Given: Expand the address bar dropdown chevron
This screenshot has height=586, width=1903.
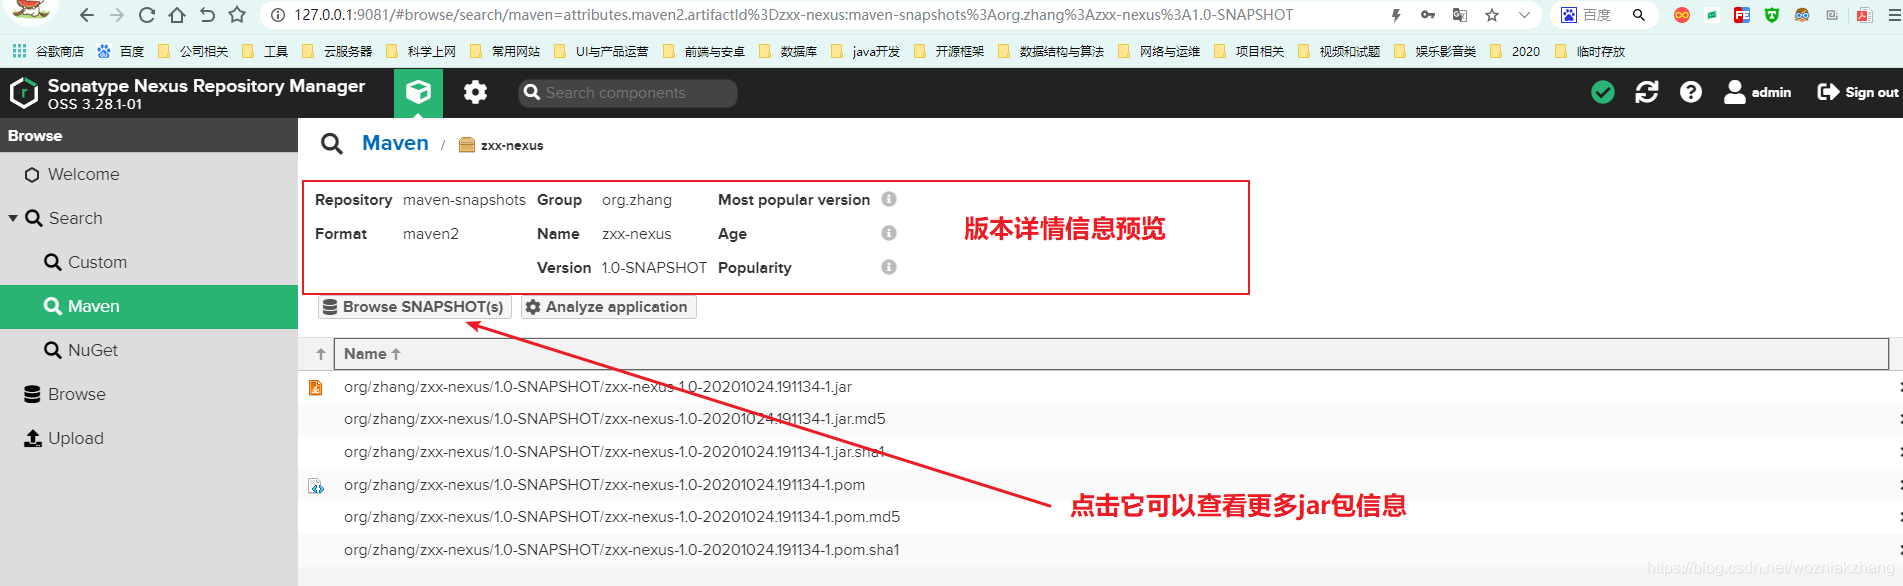Looking at the screenshot, I should pyautogui.click(x=1524, y=15).
